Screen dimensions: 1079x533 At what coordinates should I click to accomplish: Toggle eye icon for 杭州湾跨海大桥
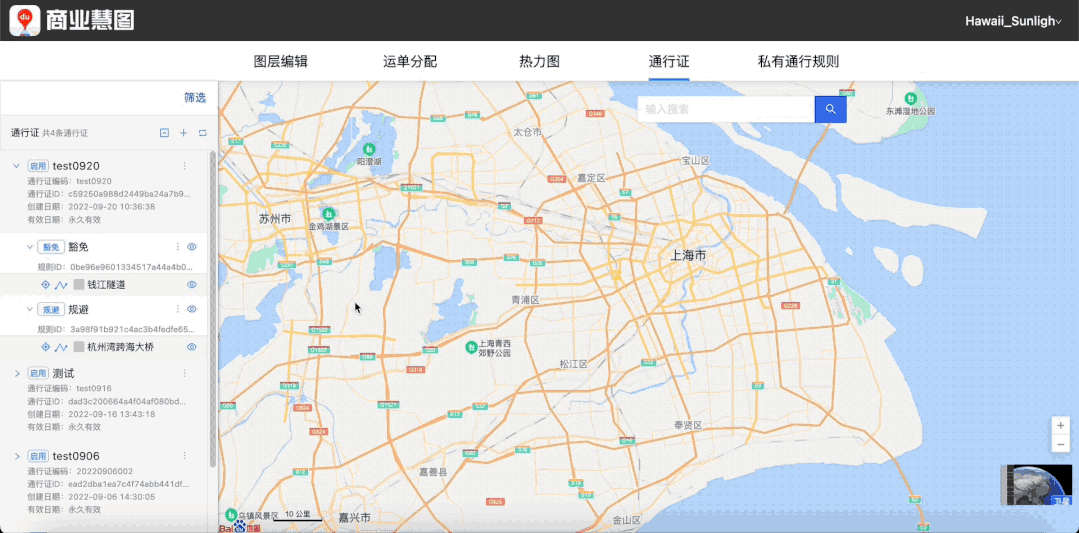coord(192,347)
